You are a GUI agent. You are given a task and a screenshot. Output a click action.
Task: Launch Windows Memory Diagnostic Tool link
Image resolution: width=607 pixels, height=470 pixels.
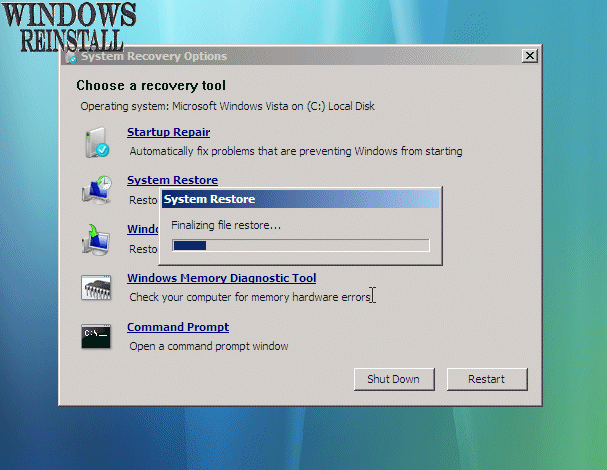(x=221, y=278)
